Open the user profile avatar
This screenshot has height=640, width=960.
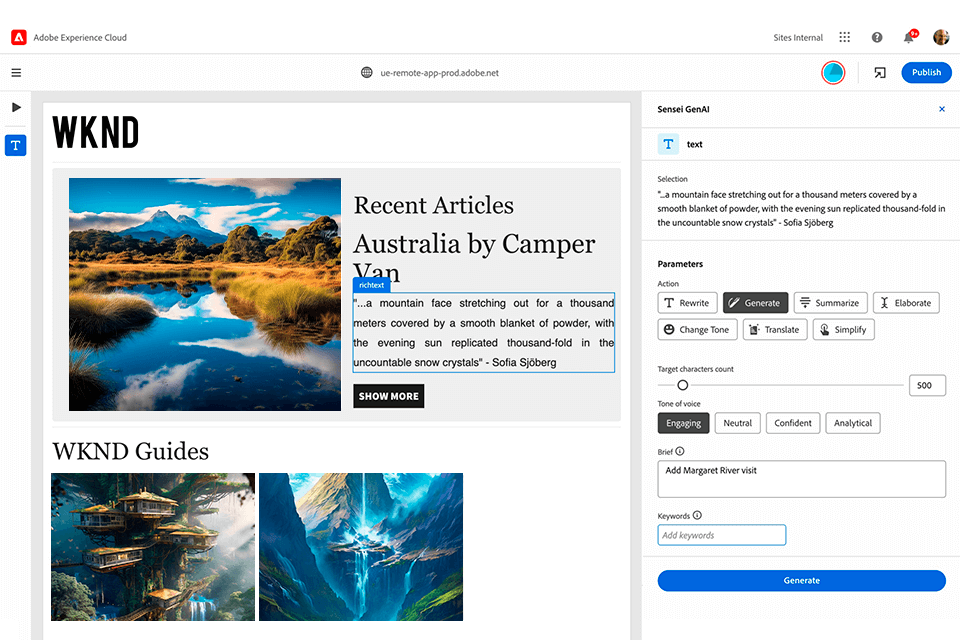[941, 37]
